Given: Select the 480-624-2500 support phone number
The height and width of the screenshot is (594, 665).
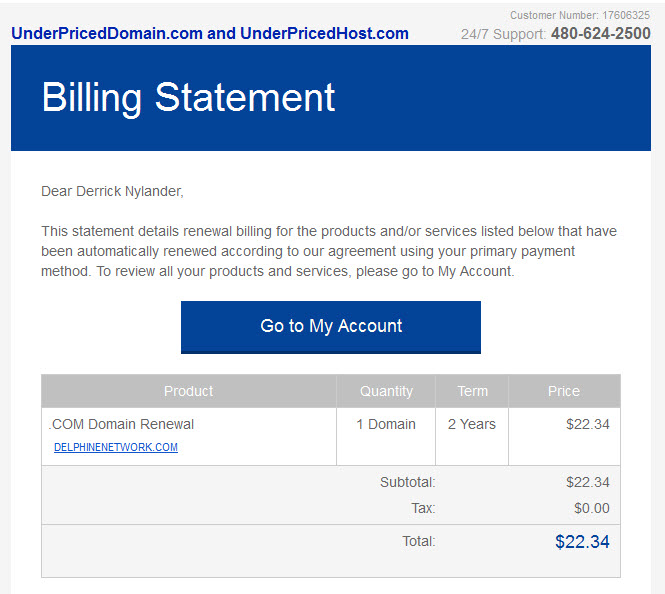Looking at the screenshot, I should point(601,33).
